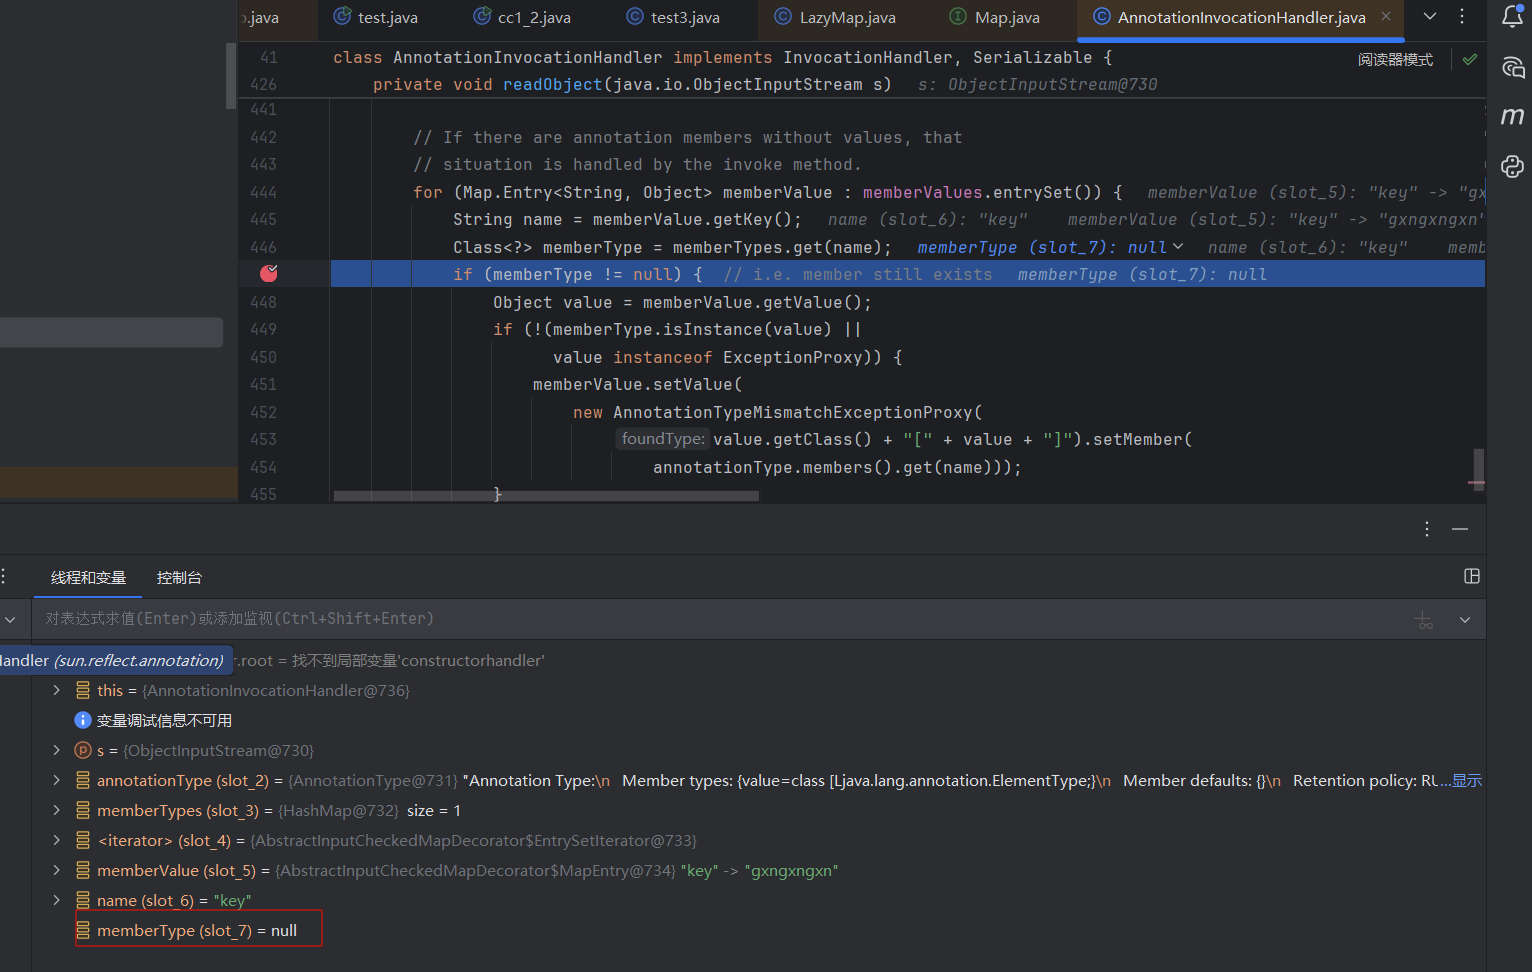1532x972 pixels.
Task: Open the AI assistant chat icon
Action: pos(1512,67)
